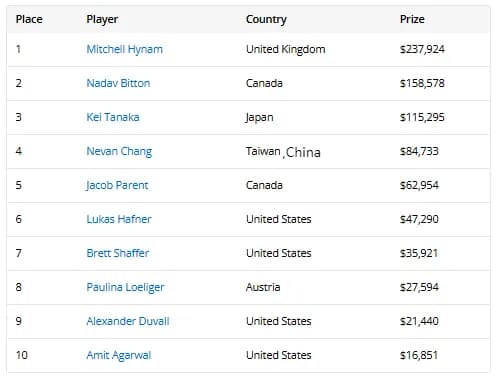Open the Nadav Bitton player link
Screen dimensions: 497x380
[118, 83]
